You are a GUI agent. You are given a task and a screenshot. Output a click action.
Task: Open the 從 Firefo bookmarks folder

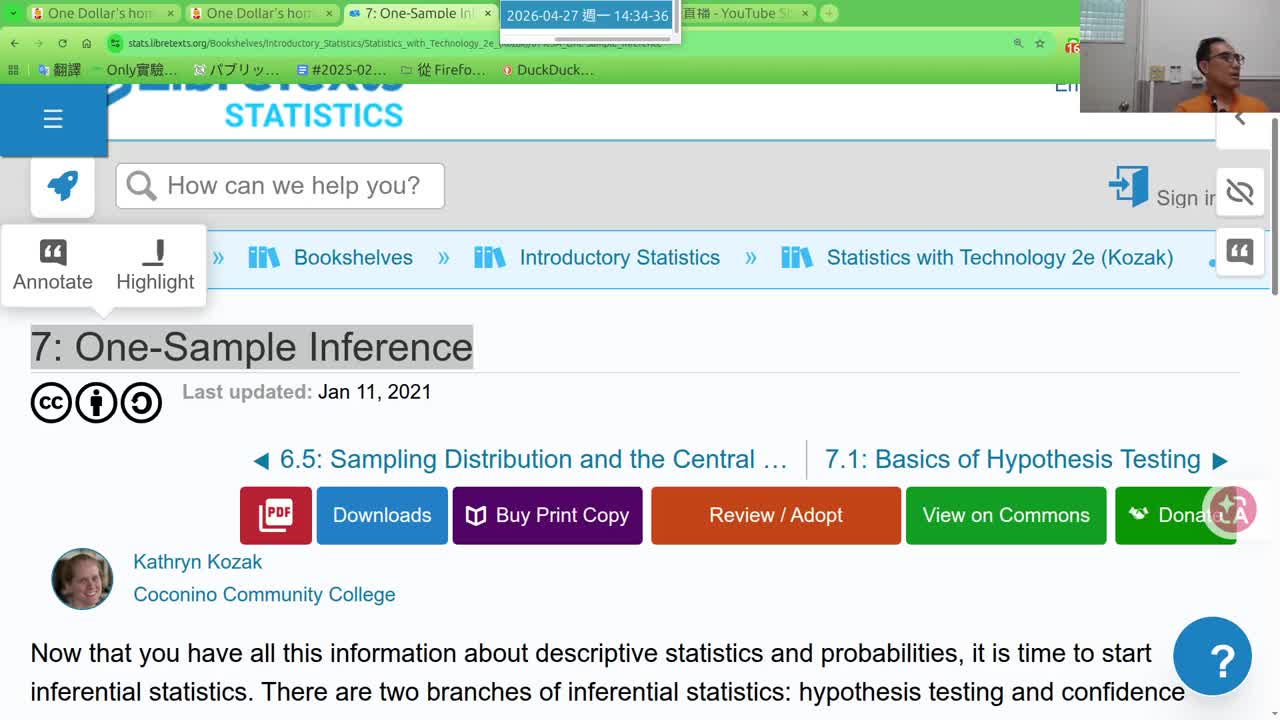click(443, 70)
